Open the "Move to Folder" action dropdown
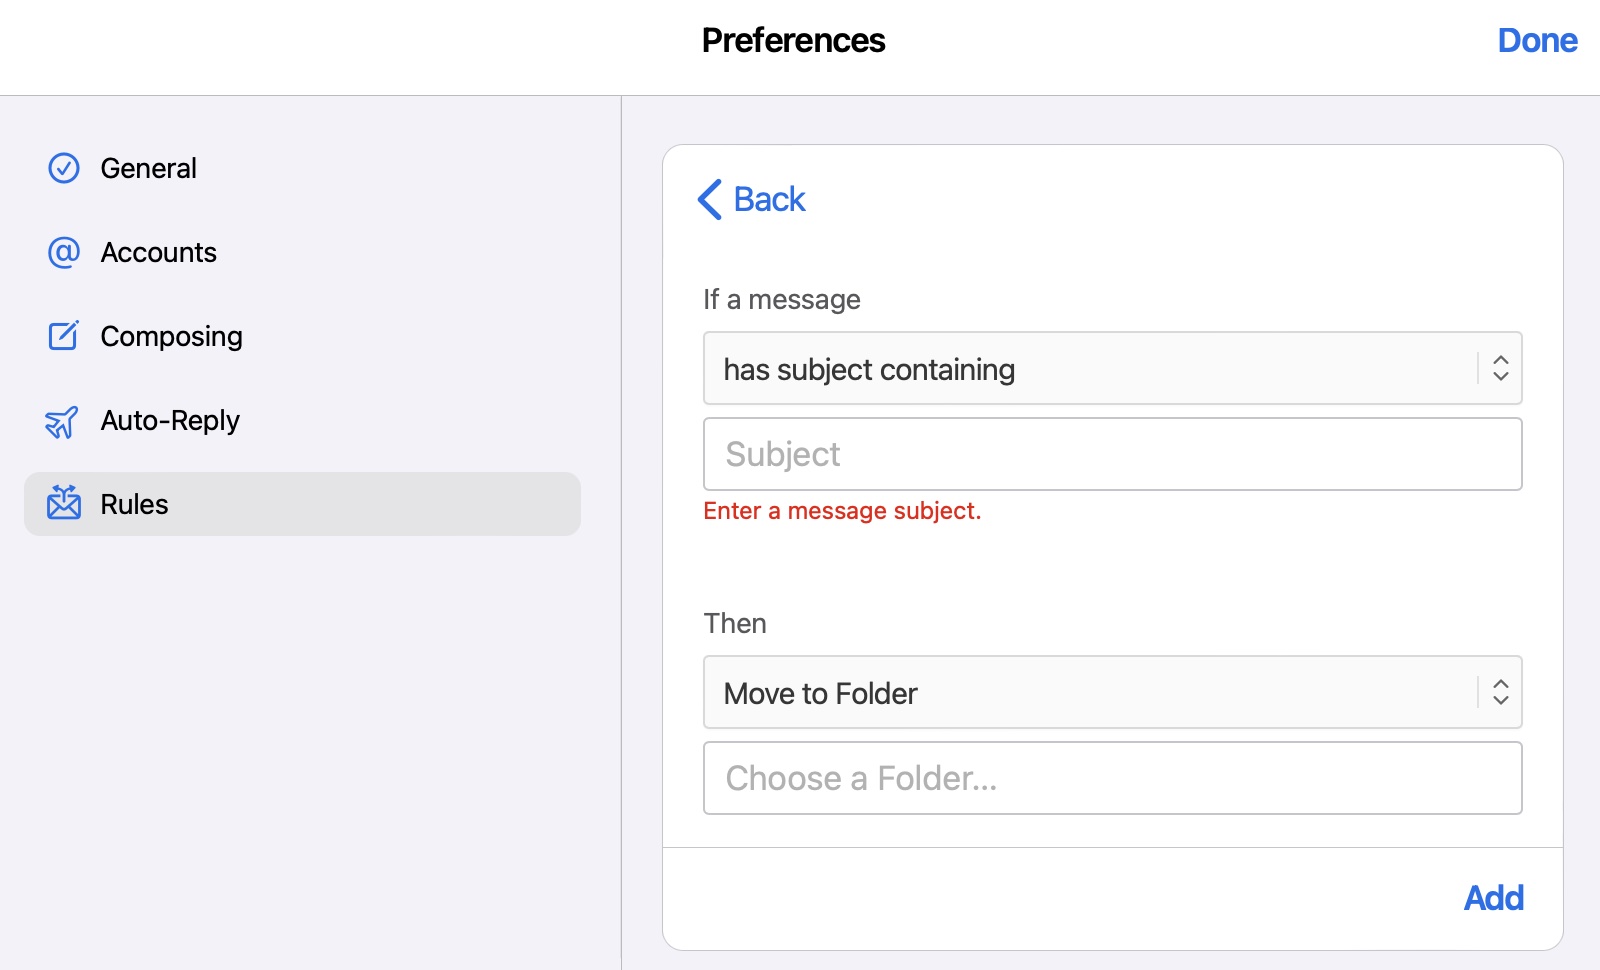The height and width of the screenshot is (970, 1600). tap(1113, 692)
